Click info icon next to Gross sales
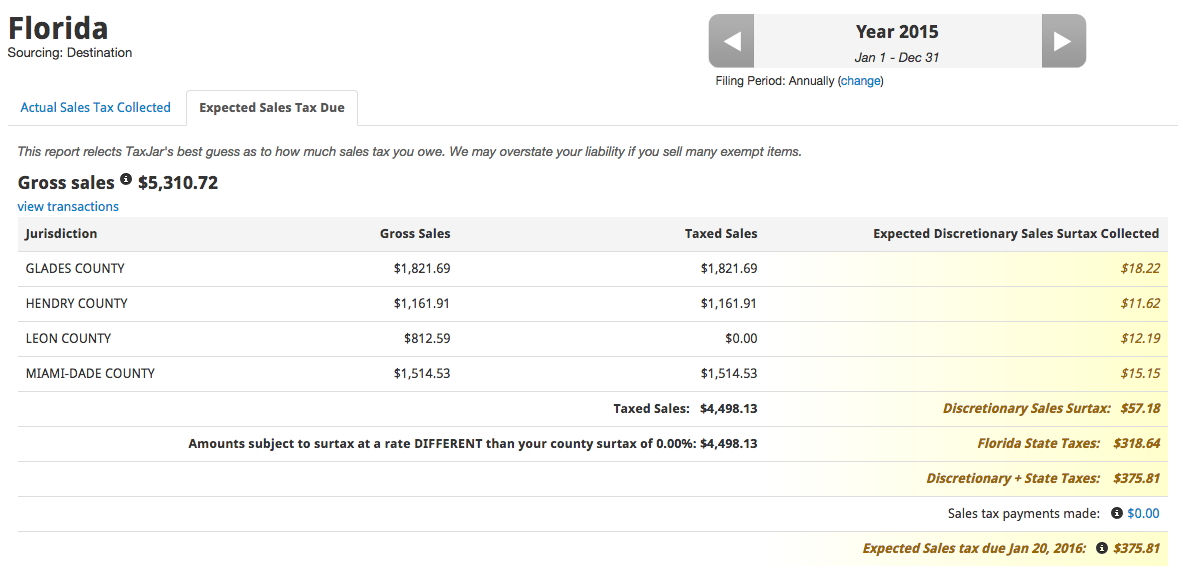 click(126, 180)
